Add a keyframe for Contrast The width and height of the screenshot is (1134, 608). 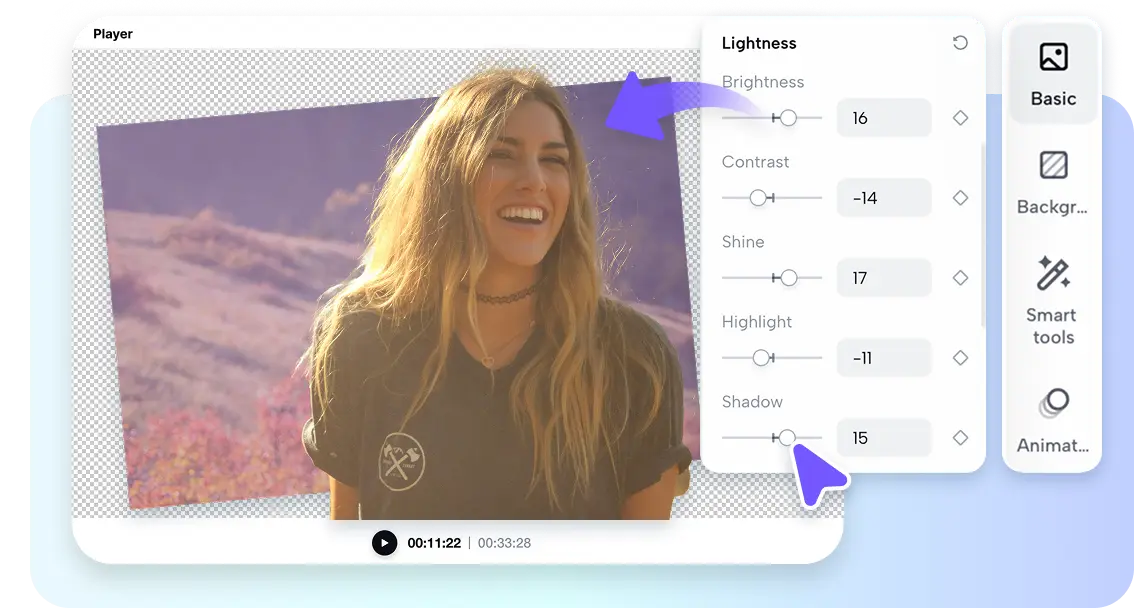click(960, 197)
